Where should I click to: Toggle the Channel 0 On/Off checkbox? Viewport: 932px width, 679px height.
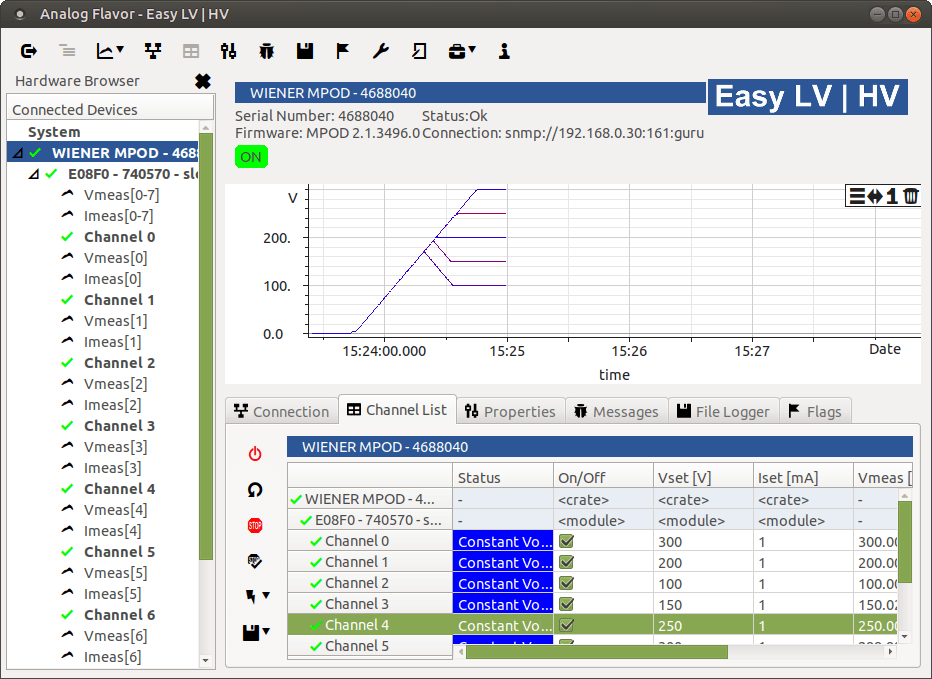tap(566, 541)
